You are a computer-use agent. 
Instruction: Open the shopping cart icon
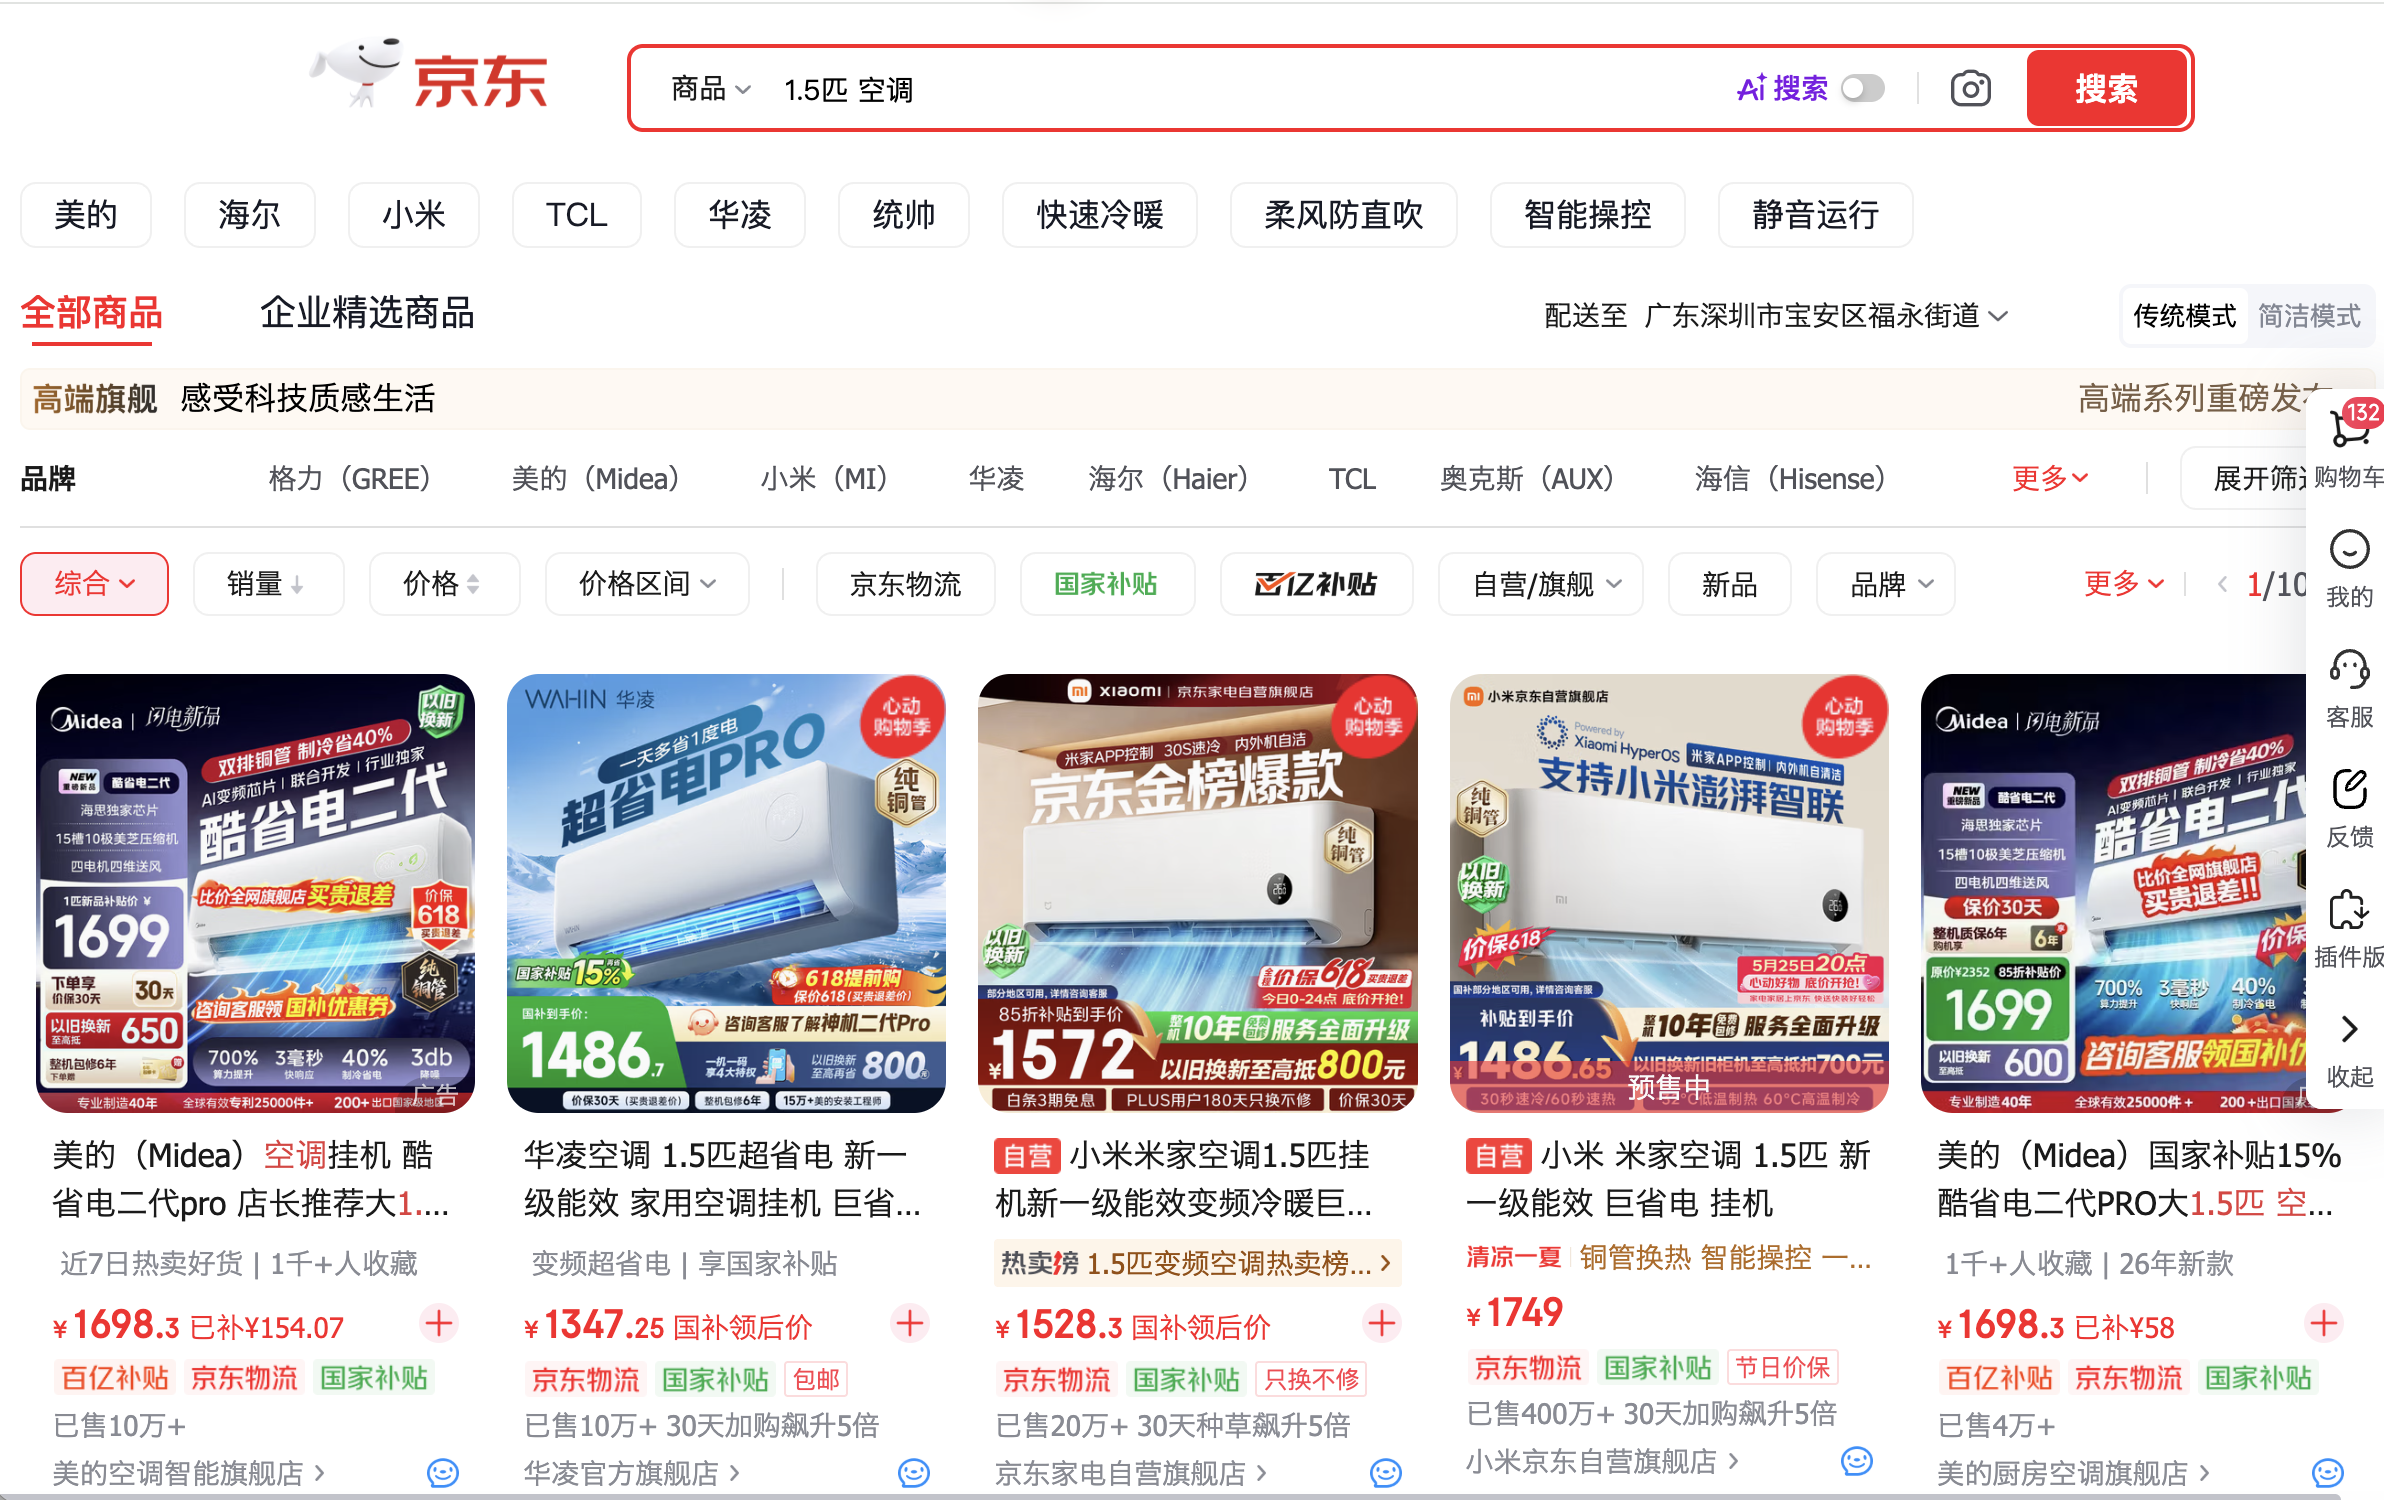coord(2350,428)
